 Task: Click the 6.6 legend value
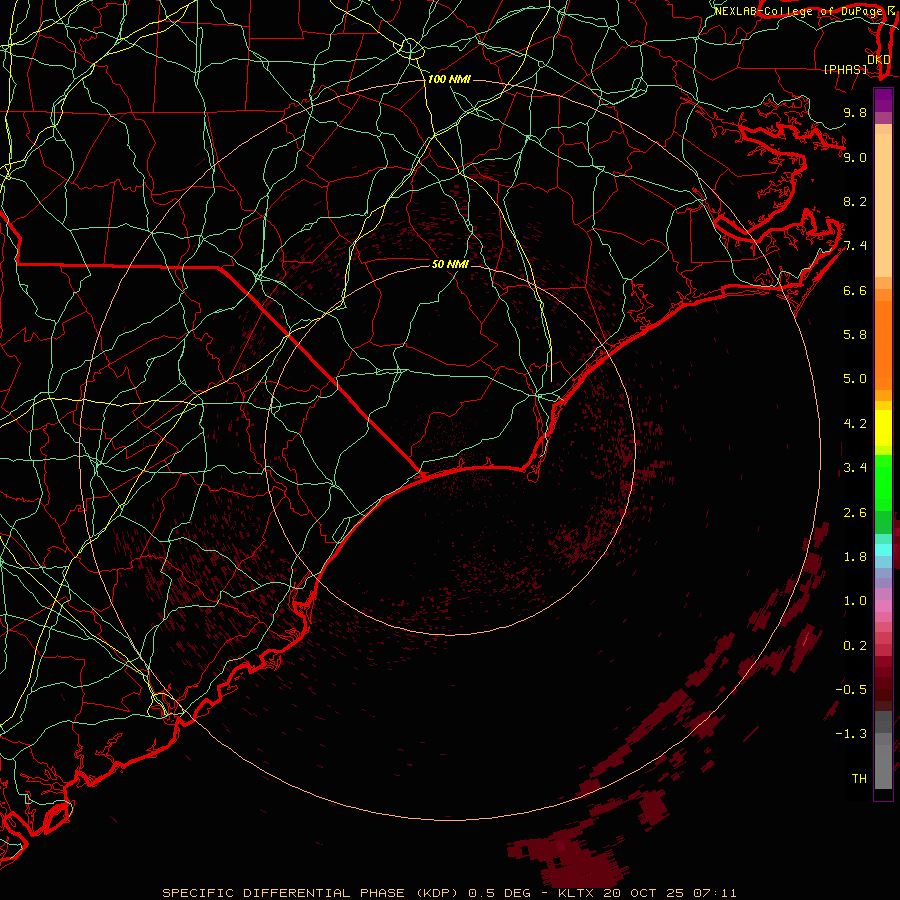(855, 290)
